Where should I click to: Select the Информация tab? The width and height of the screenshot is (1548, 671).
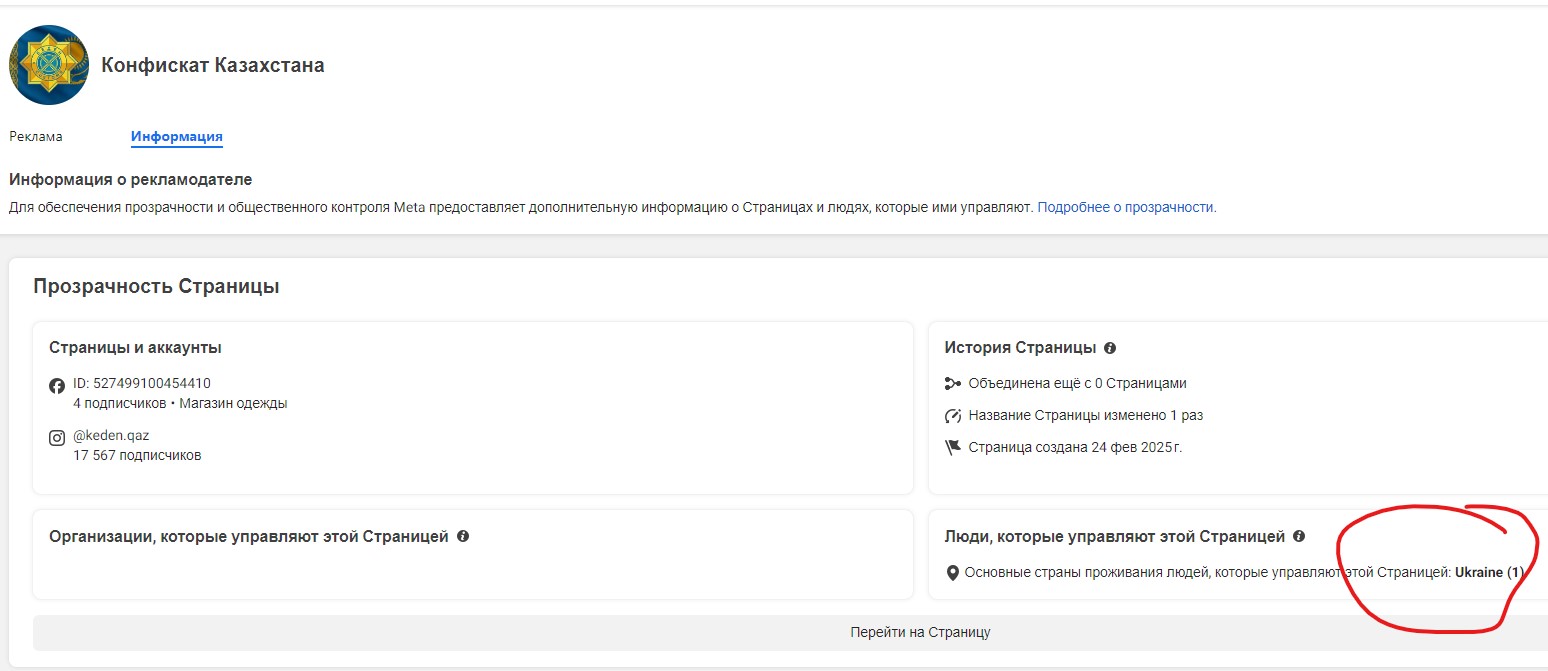[176, 137]
